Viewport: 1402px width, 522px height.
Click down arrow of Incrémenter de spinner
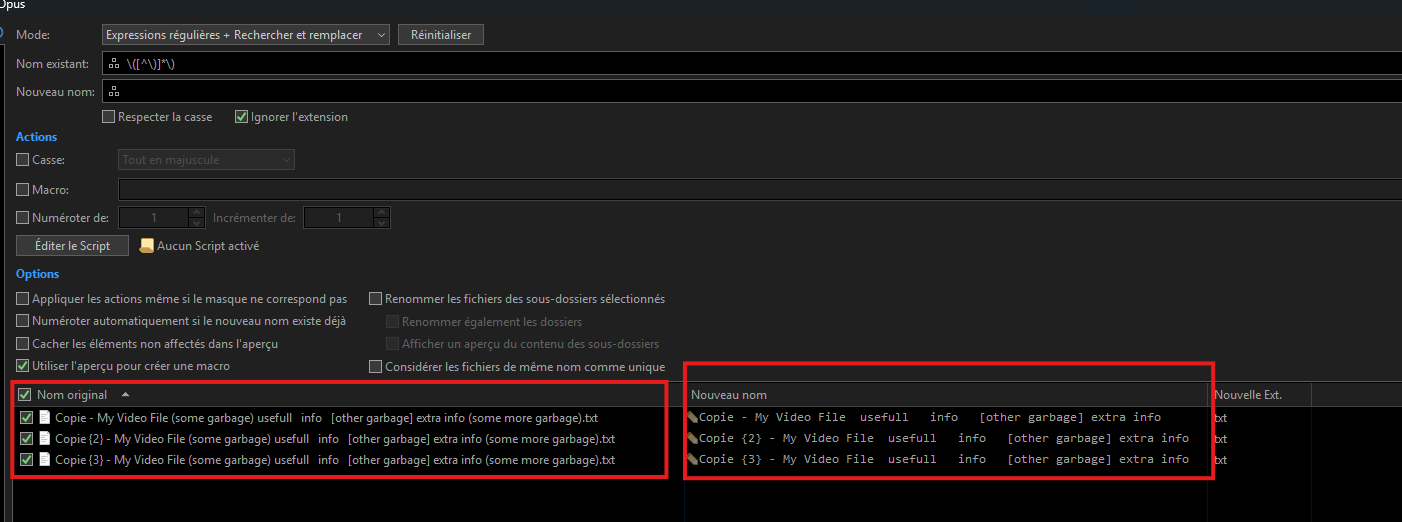(x=381, y=223)
